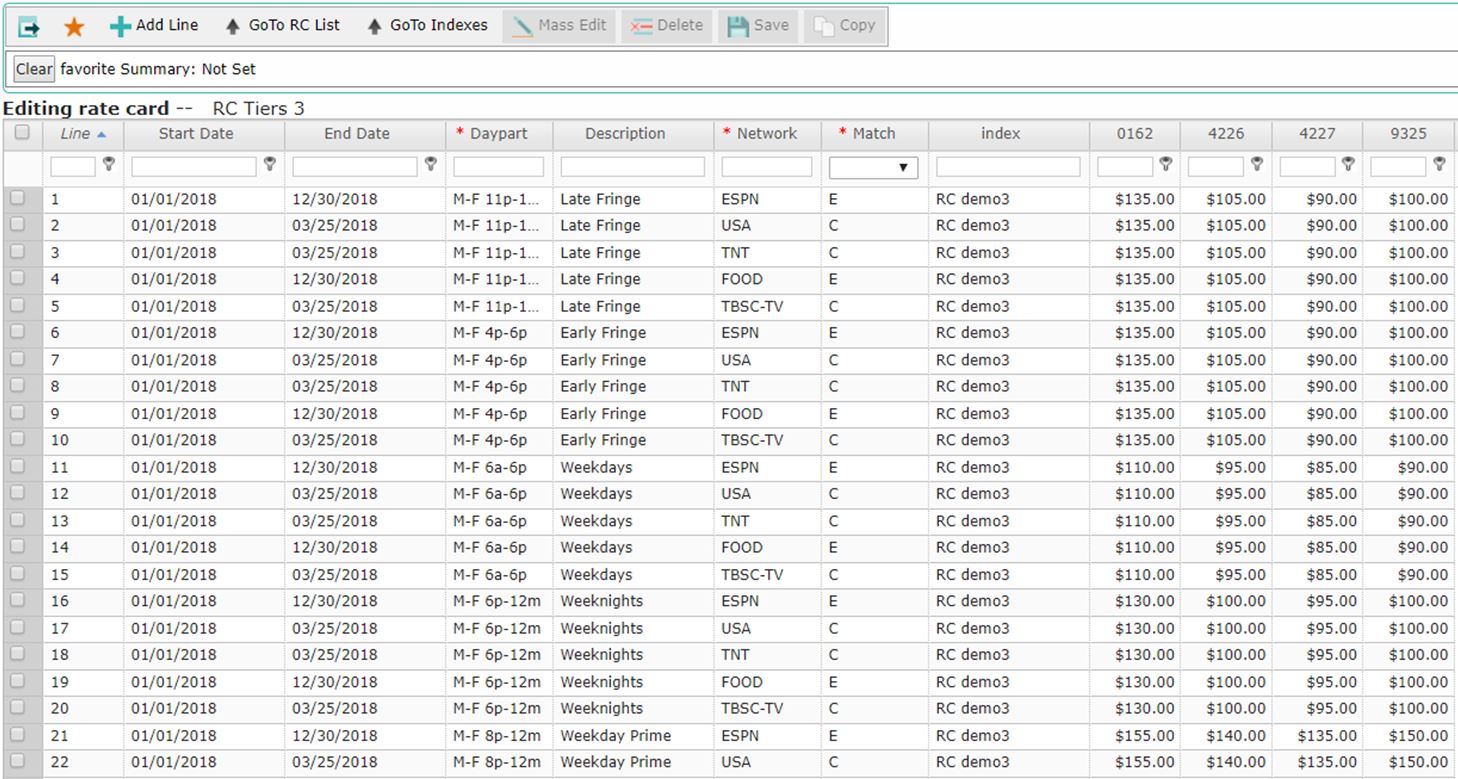Image resolution: width=1458 pixels, height=779 pixels.
Task: Click the index filter input
Action: [x=1008, y=167]
